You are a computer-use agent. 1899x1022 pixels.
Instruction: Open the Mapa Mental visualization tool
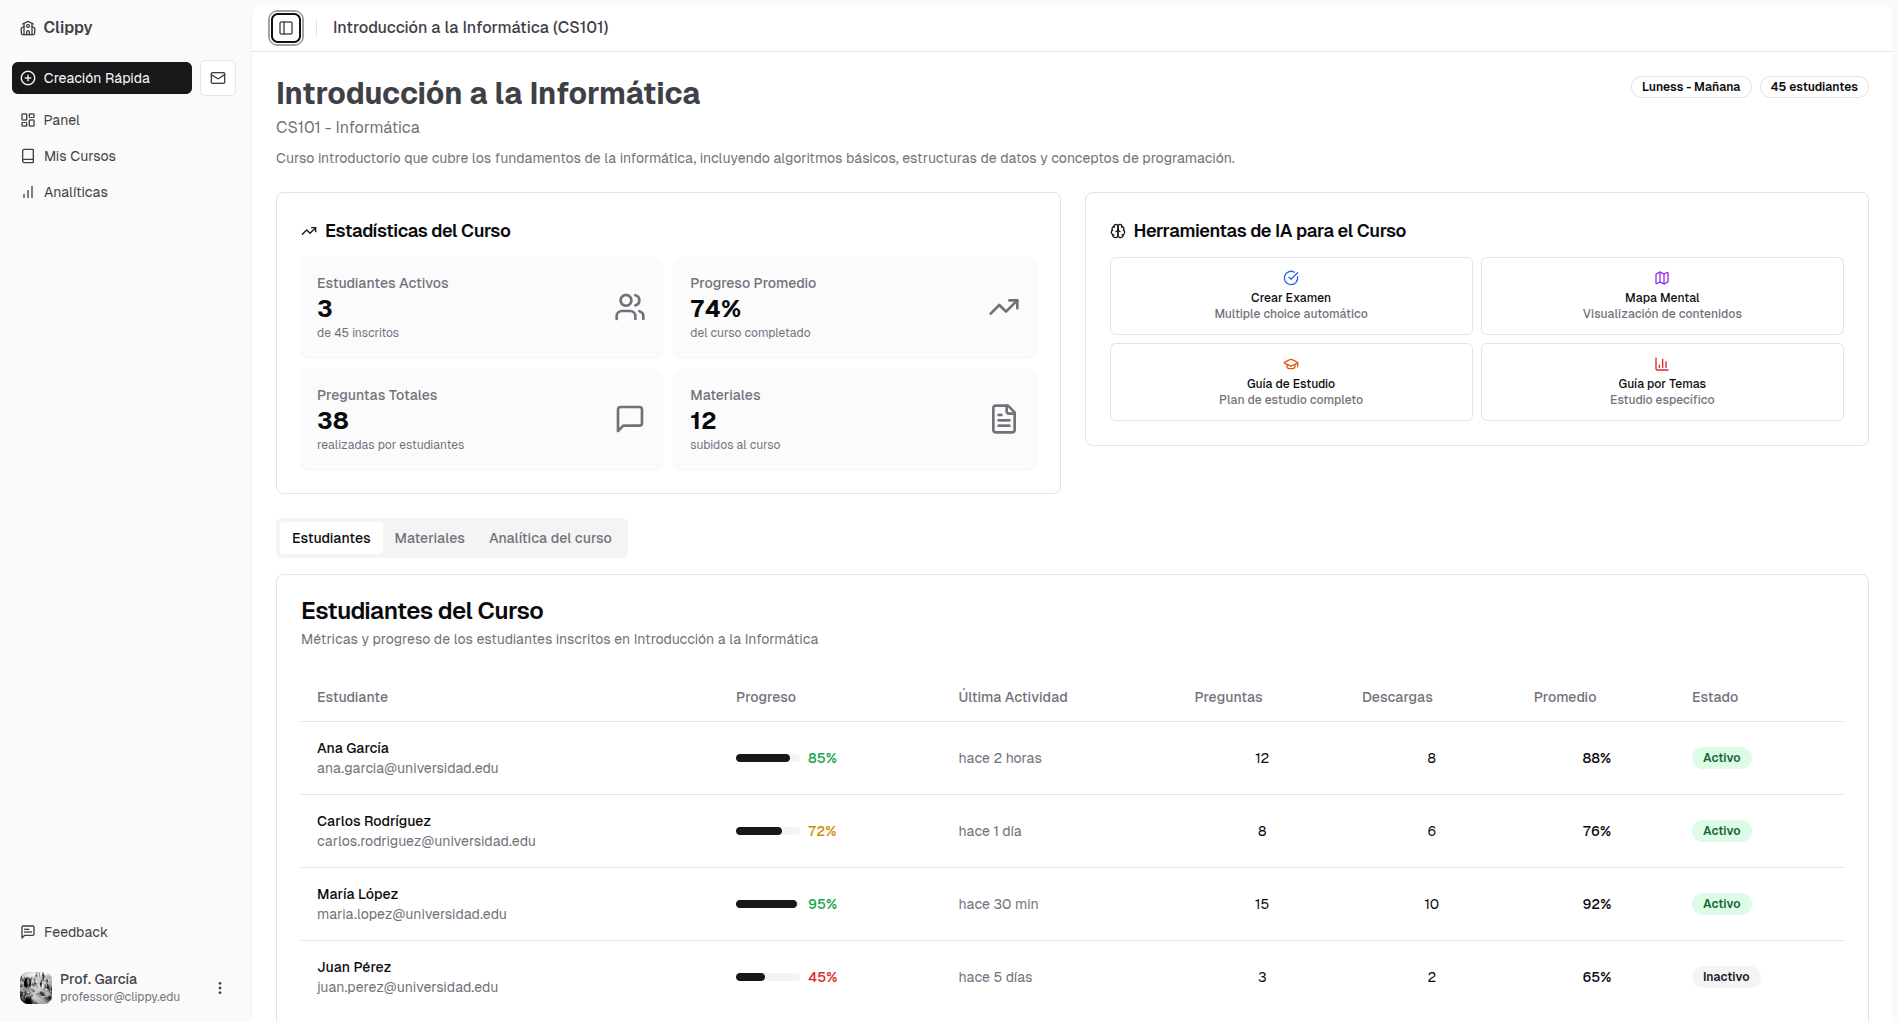click(1661, 295)
